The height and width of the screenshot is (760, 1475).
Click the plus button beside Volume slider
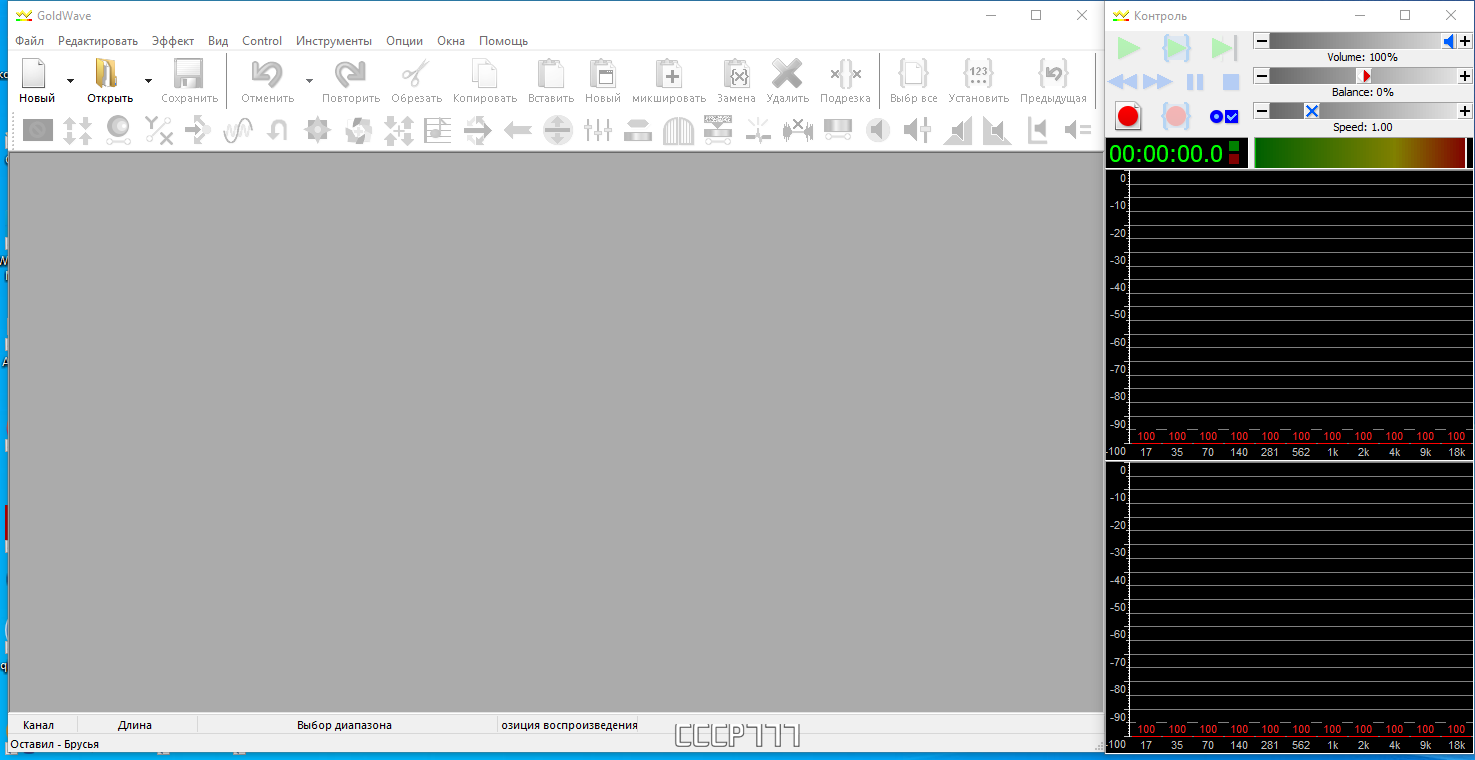click(1465, 41)
